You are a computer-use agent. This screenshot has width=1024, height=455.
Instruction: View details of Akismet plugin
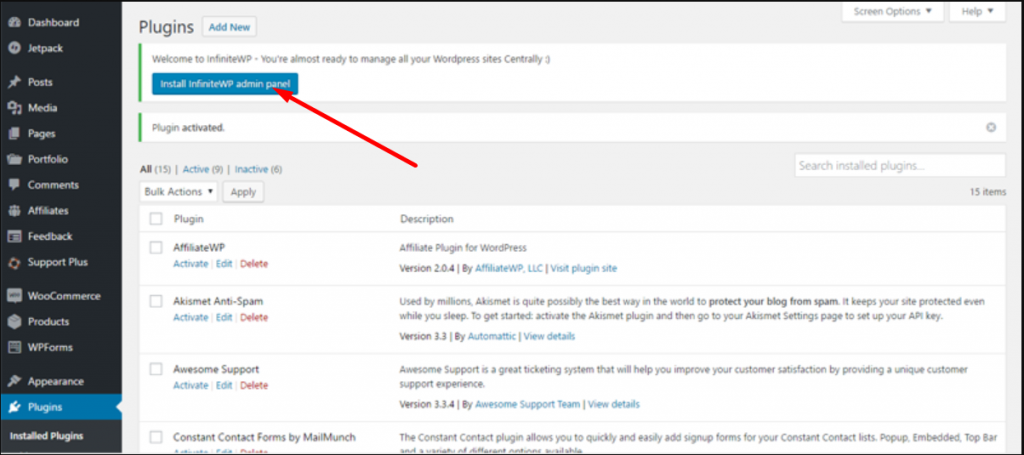(549, 336)
